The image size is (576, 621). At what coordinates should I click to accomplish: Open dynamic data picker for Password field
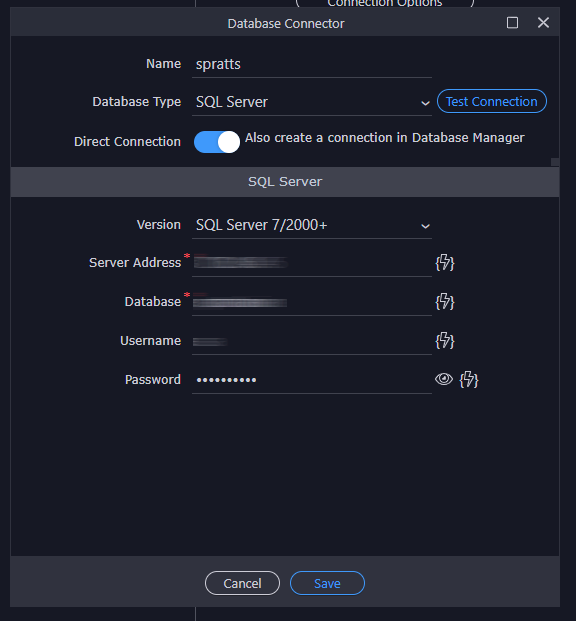click(469, 379)
